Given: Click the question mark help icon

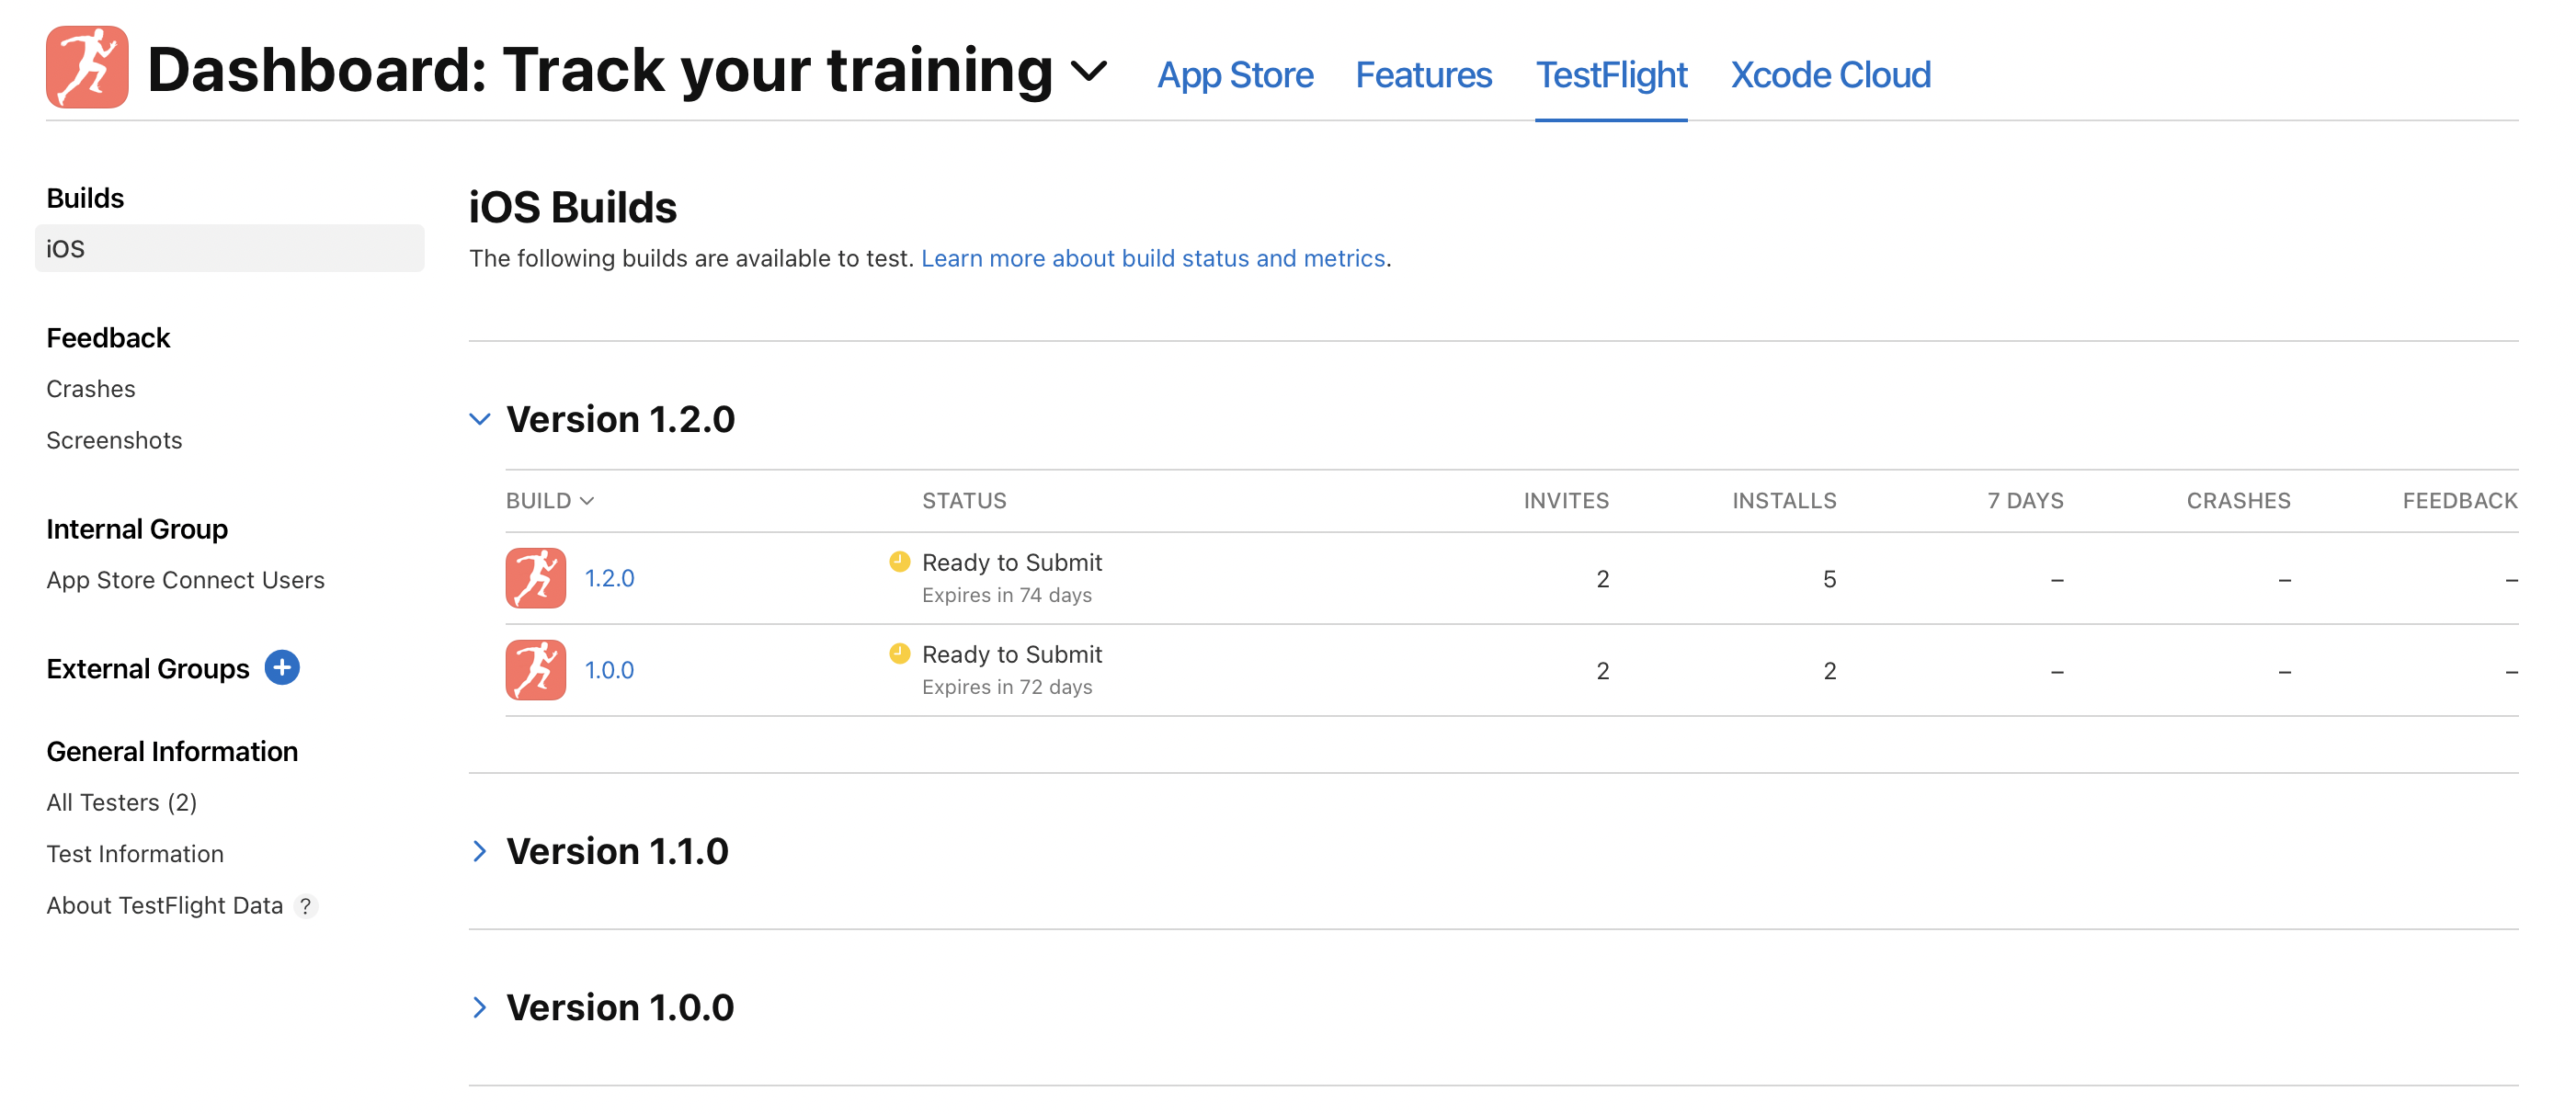Looking at the screenshot, I should click(305, 906).
